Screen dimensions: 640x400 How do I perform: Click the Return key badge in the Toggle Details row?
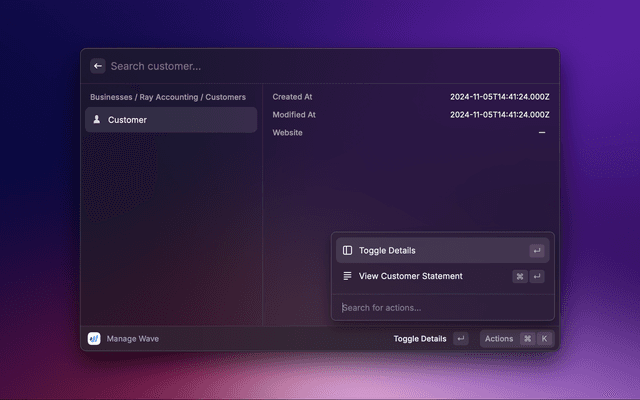click(537, 251)
